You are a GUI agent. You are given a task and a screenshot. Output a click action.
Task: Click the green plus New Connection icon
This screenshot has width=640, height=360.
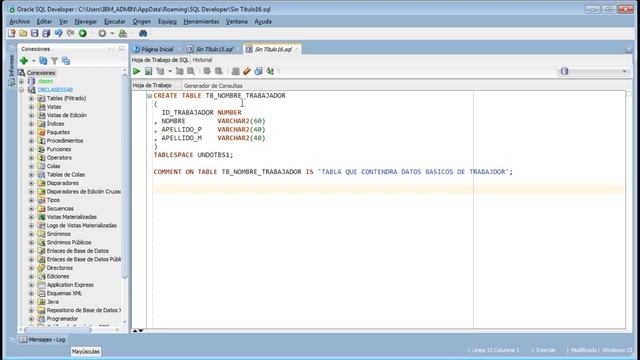24,61
